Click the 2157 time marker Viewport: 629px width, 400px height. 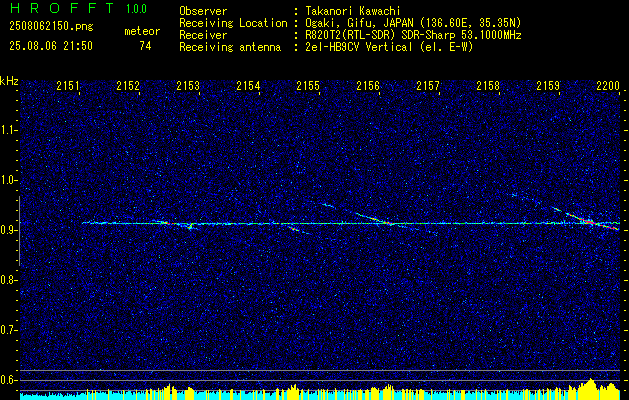[x=428, y=86]
